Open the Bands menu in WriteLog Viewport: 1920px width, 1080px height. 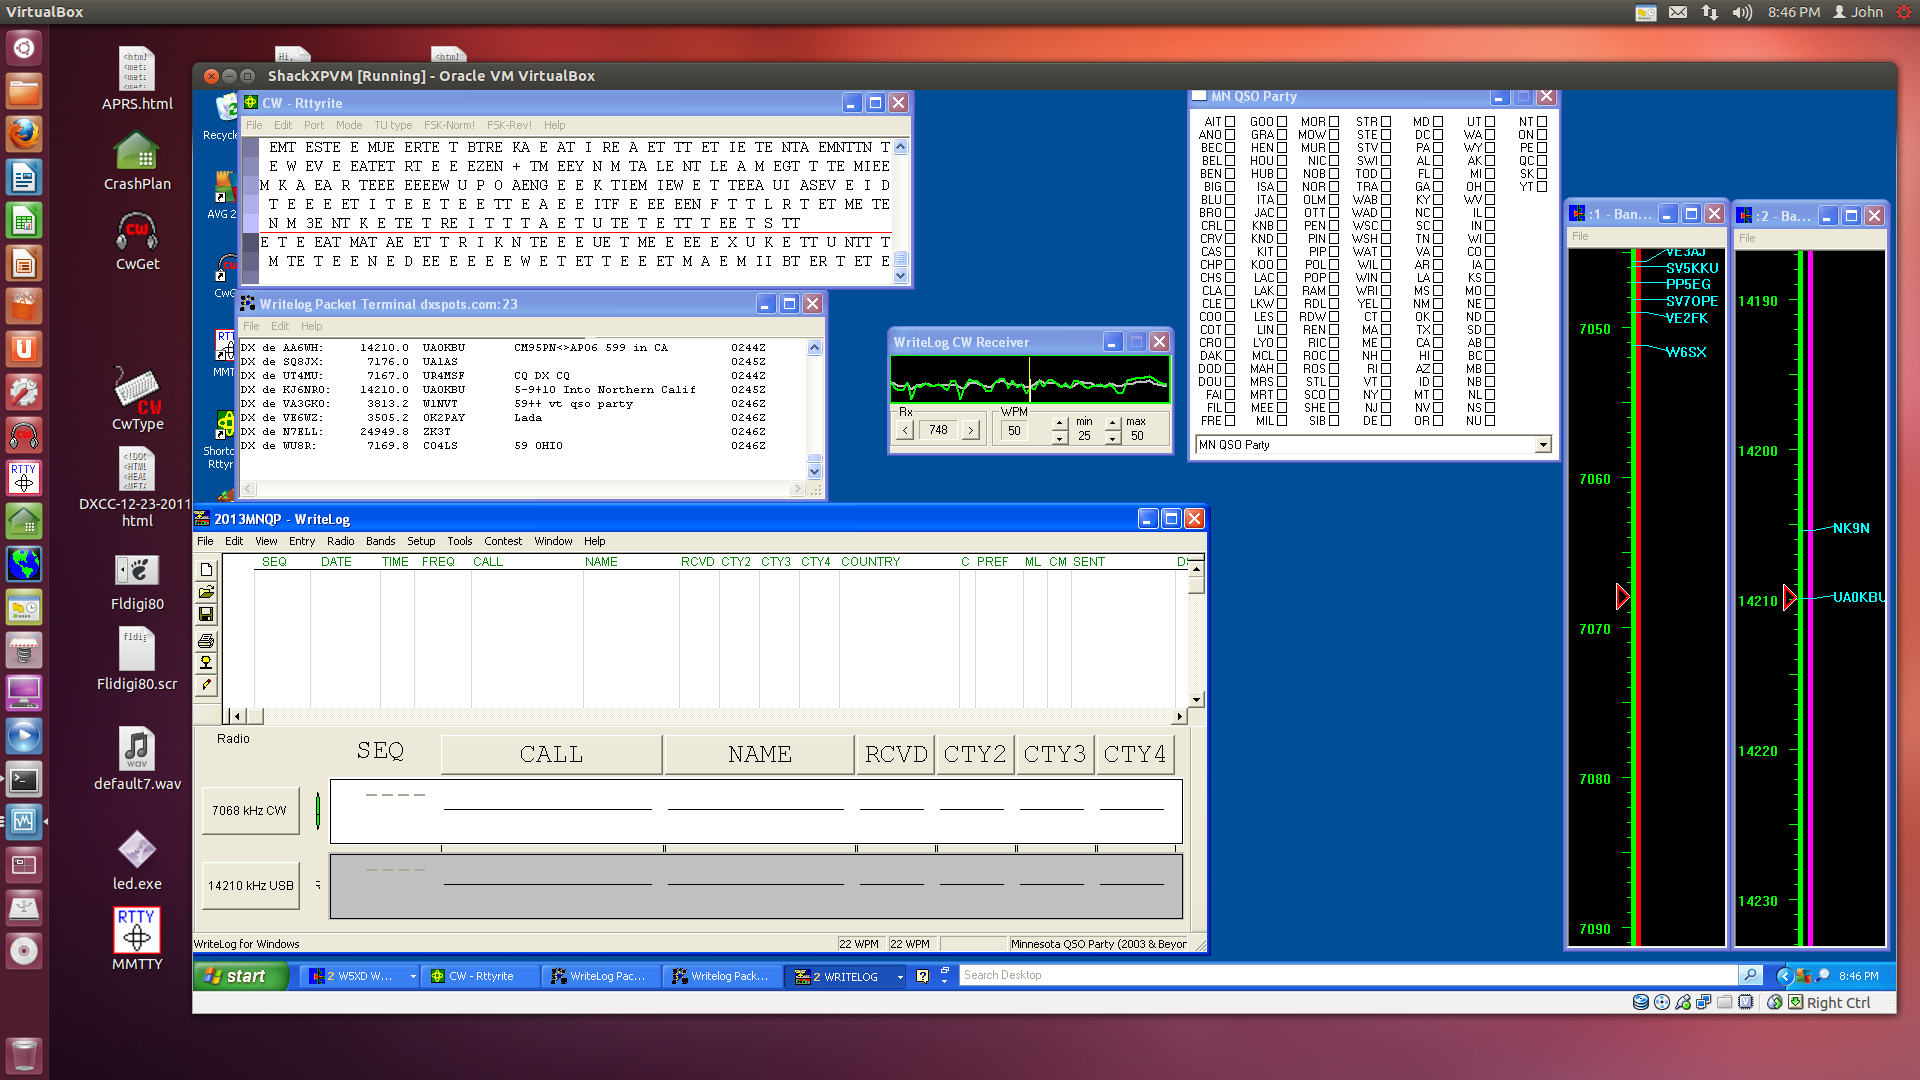click(x=380, y=541)
